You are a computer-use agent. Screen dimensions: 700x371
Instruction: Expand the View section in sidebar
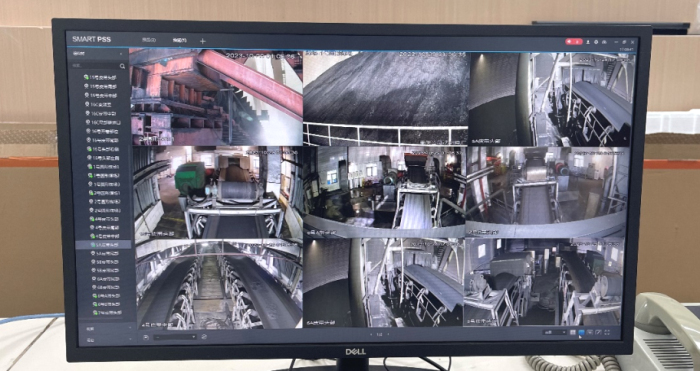click(104, 328)
